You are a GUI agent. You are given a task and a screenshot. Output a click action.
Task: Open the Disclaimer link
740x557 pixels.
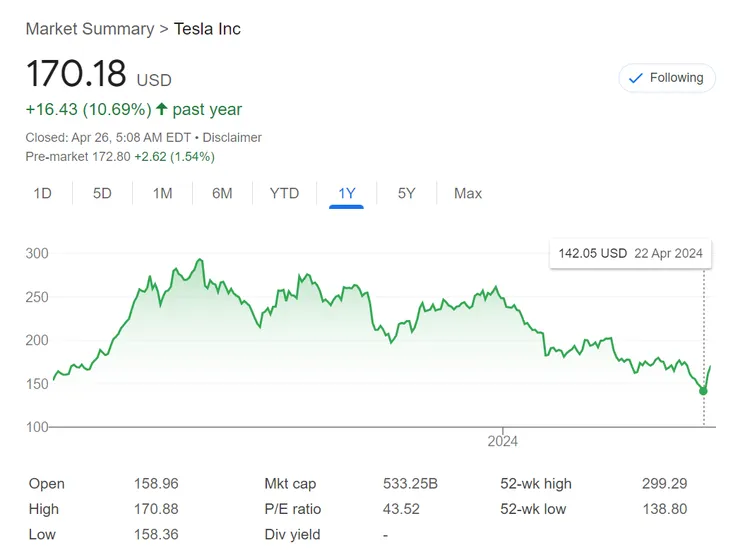coord(232,137)
